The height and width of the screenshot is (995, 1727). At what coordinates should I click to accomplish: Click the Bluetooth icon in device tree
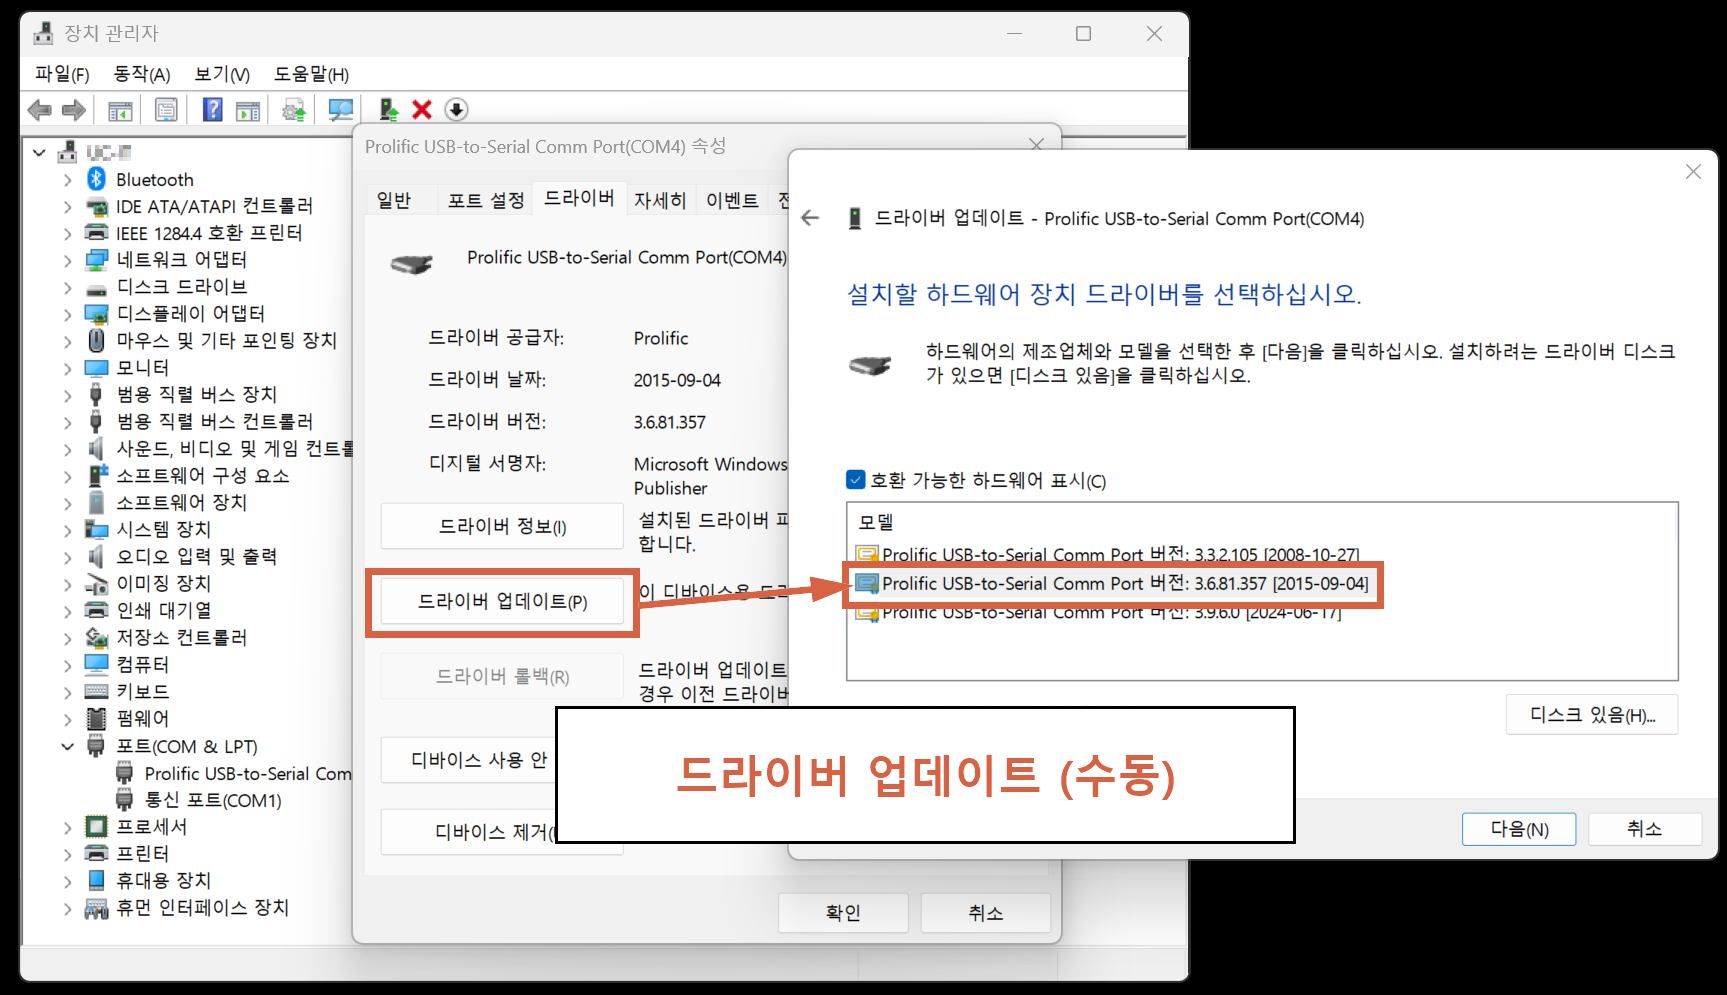click(97, 179)
